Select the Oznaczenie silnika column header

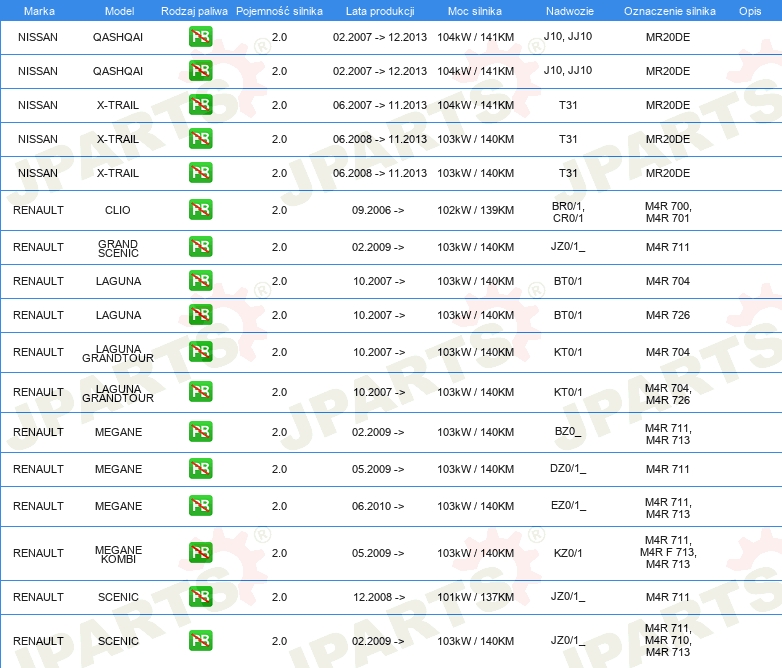pos(670,11)
